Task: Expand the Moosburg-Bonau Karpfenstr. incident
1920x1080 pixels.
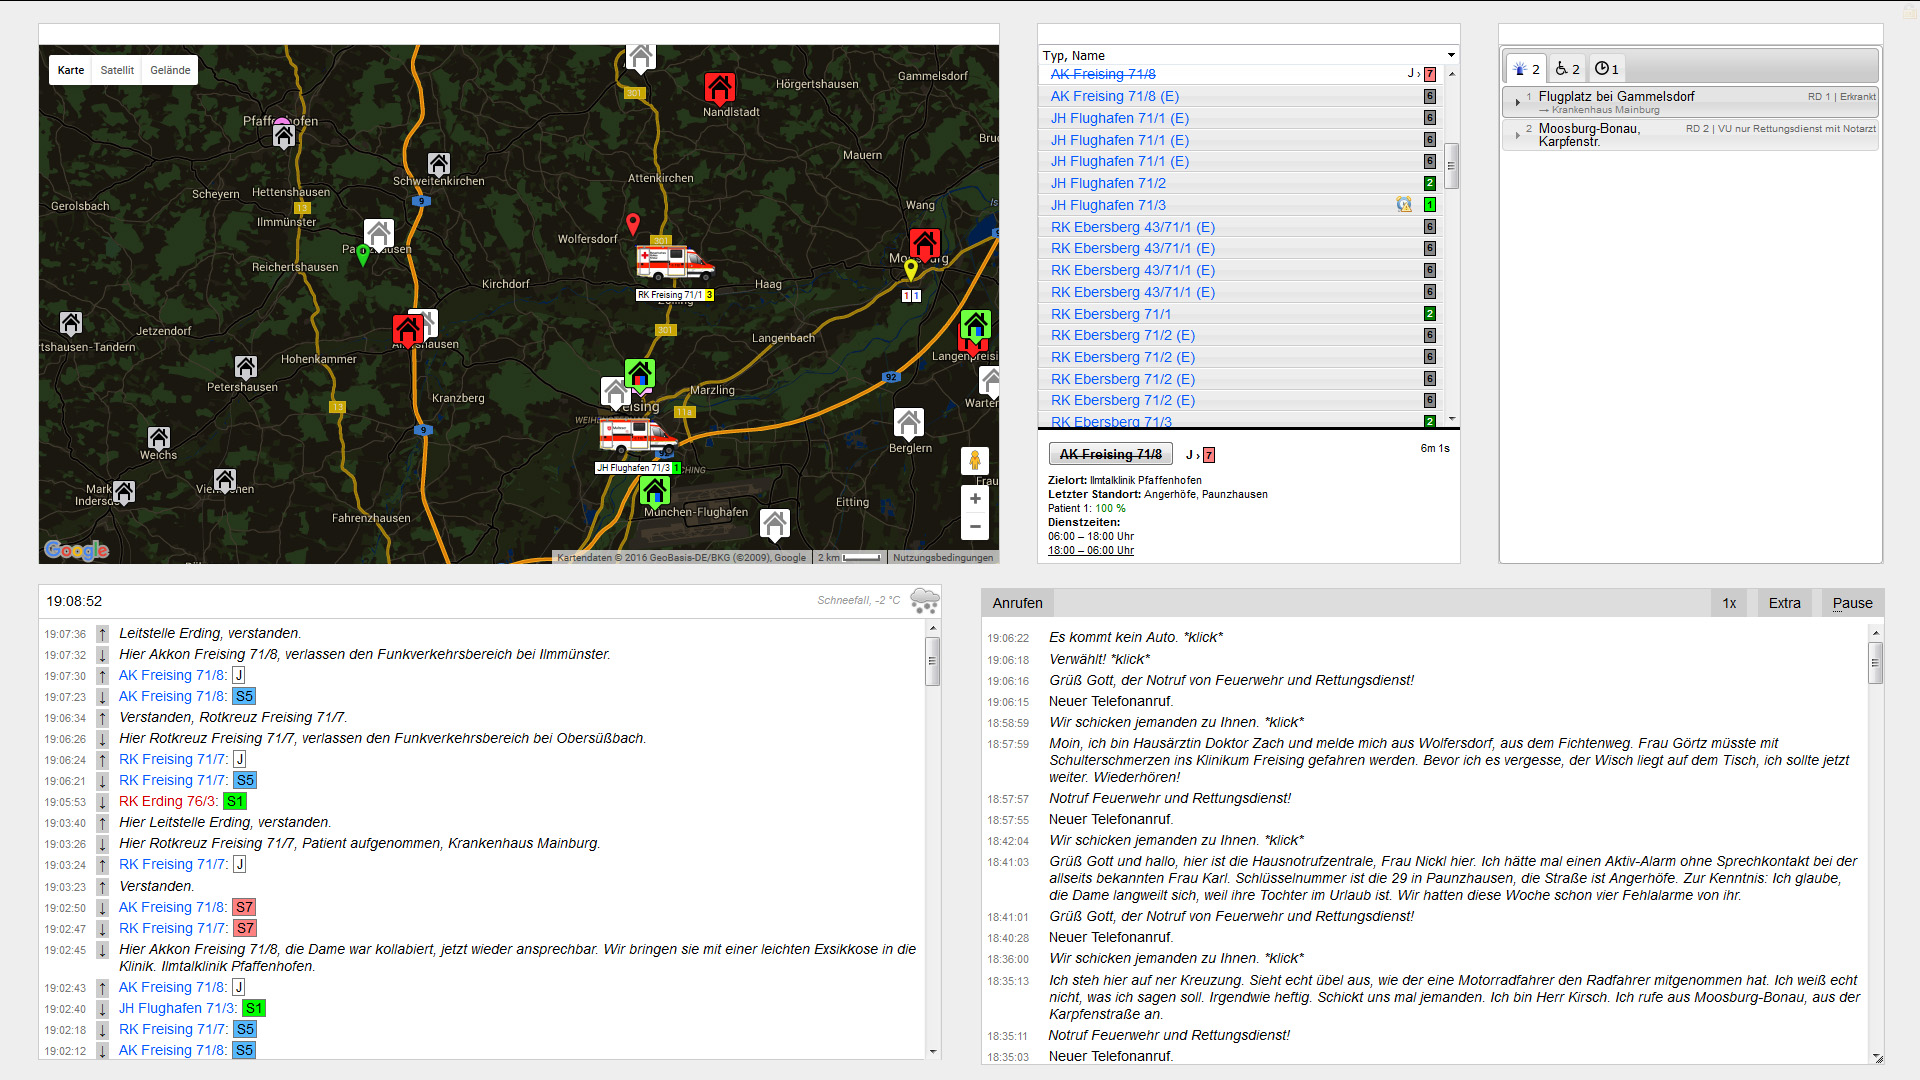Action: pyautogui.click(x=1517, y=134)
